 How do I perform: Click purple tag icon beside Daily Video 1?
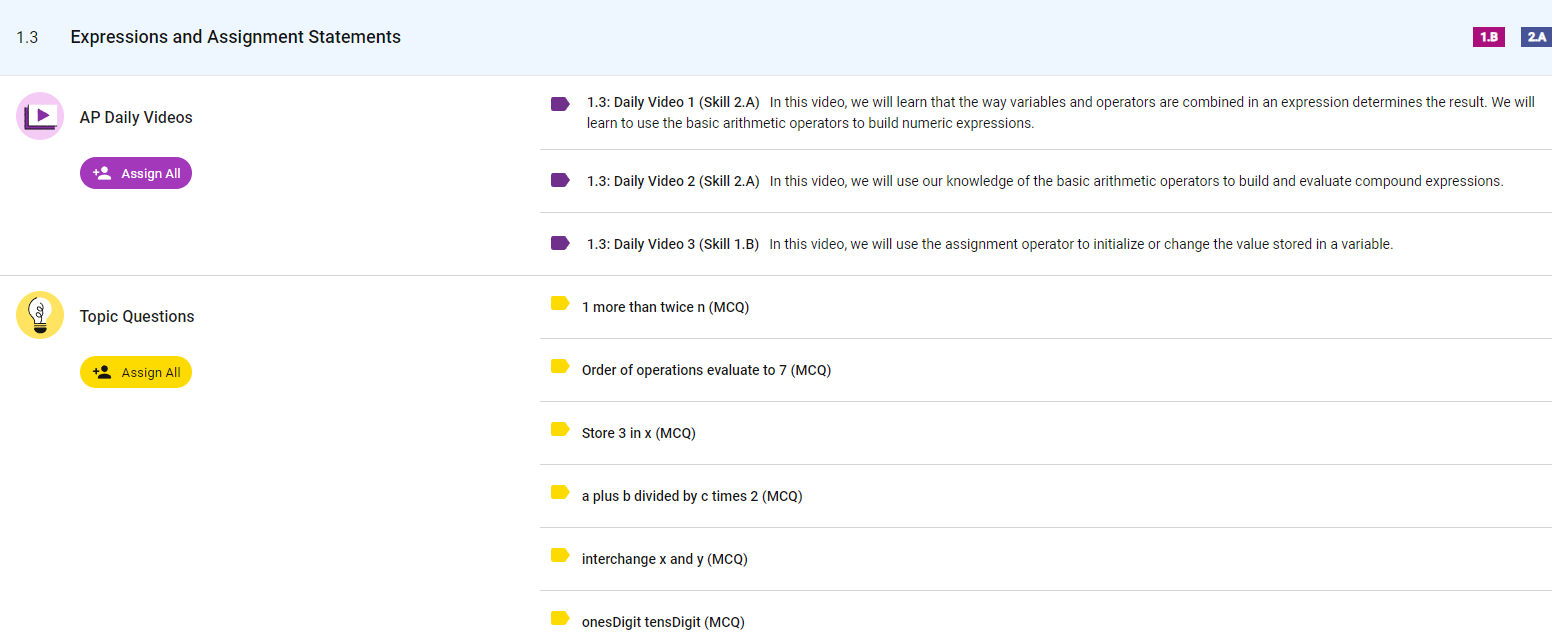point(560,103)
